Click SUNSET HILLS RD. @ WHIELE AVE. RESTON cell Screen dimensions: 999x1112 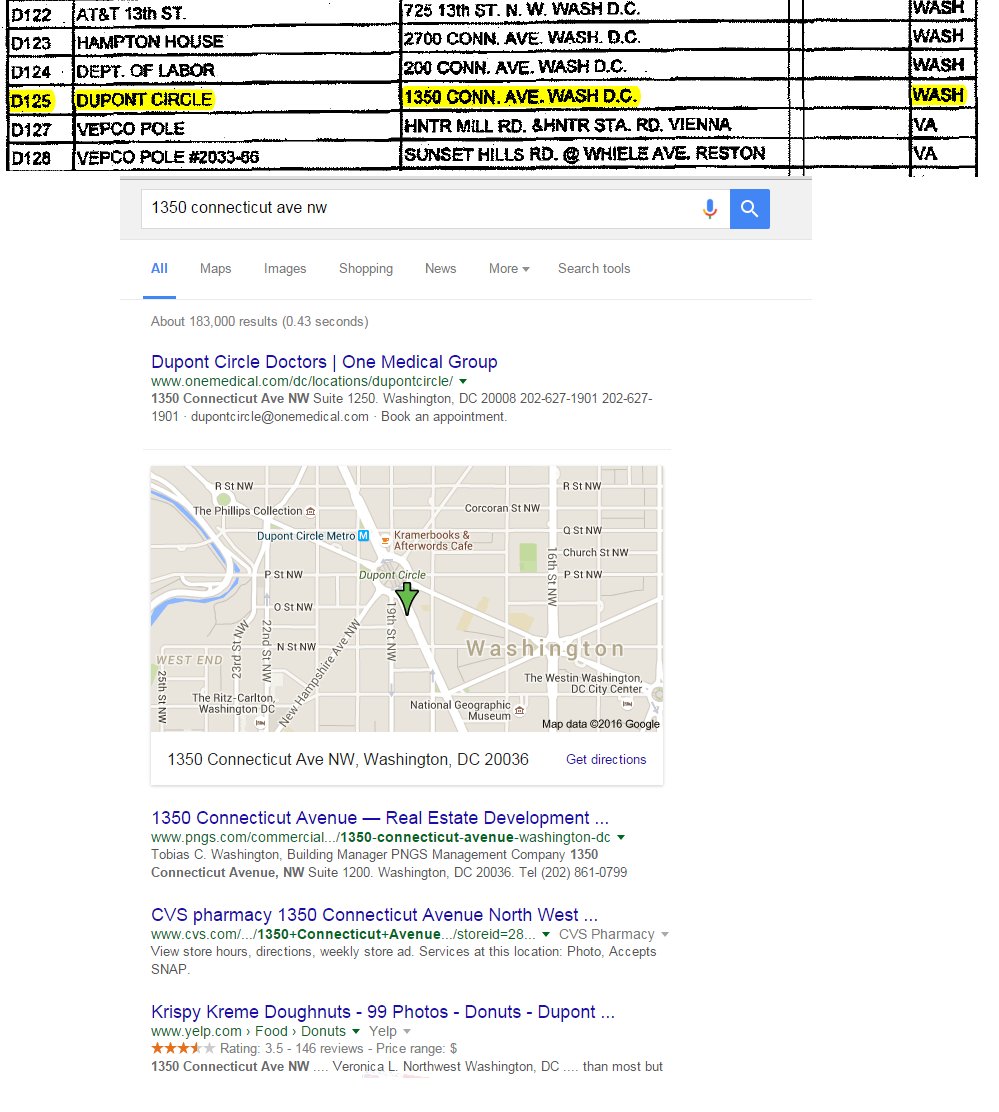[595, 153]
